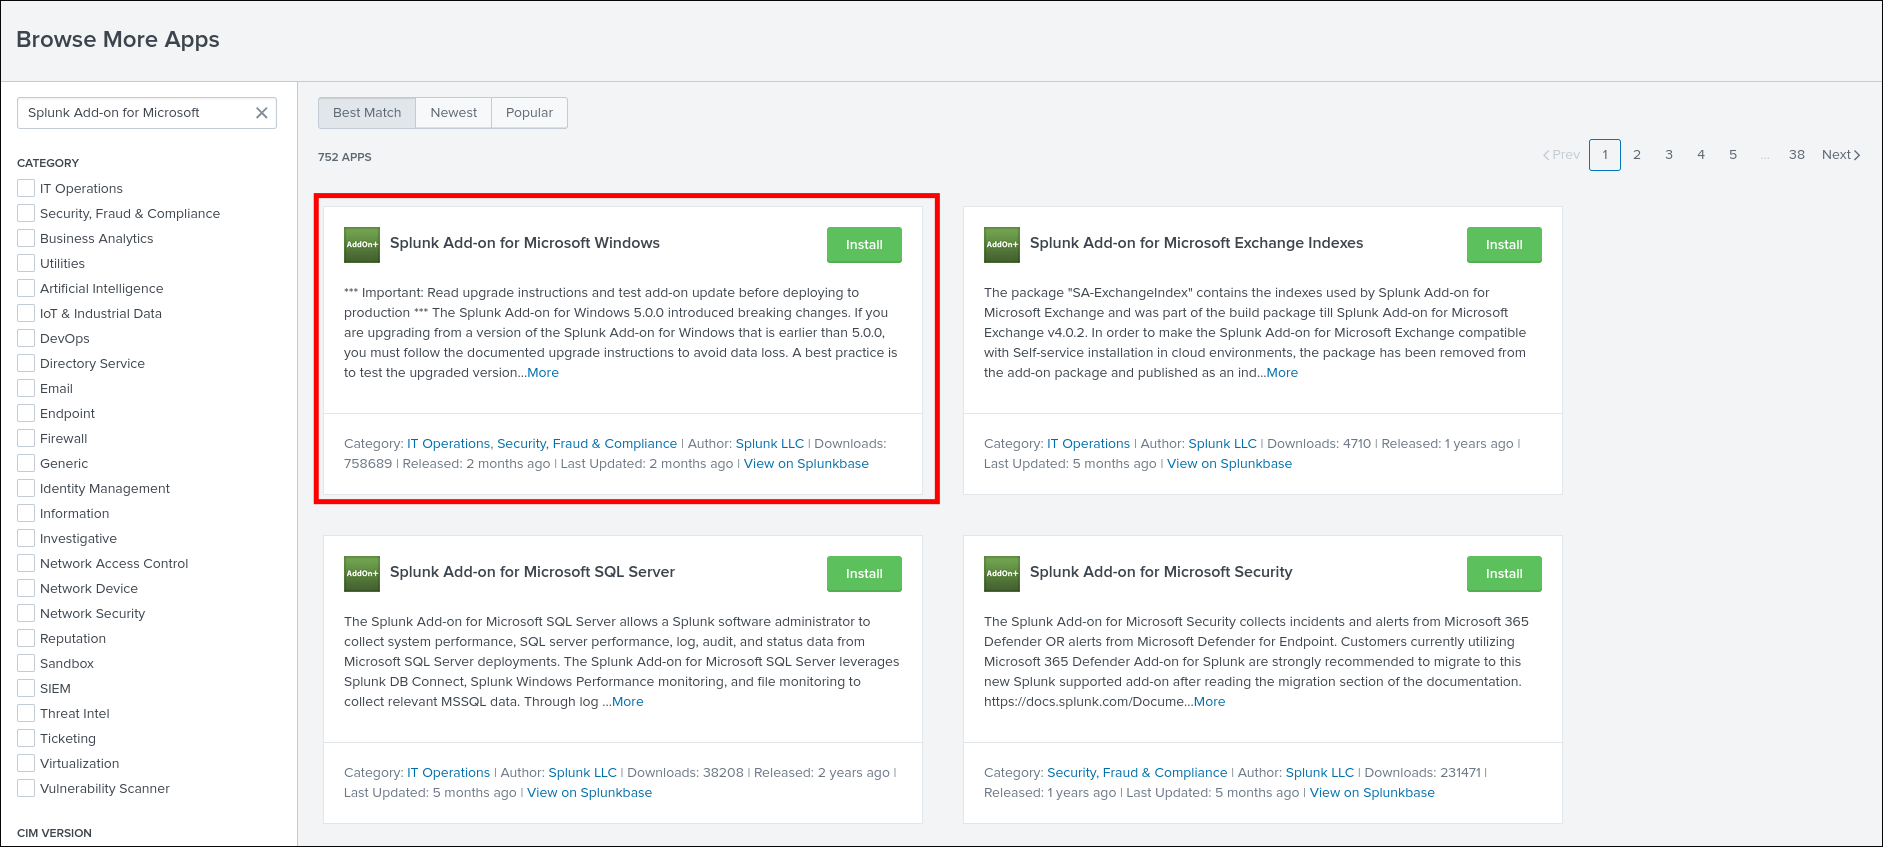Tick the Investigative checkbox
1883x847 pixels.
pyautogui.click(x=26, y=538)
